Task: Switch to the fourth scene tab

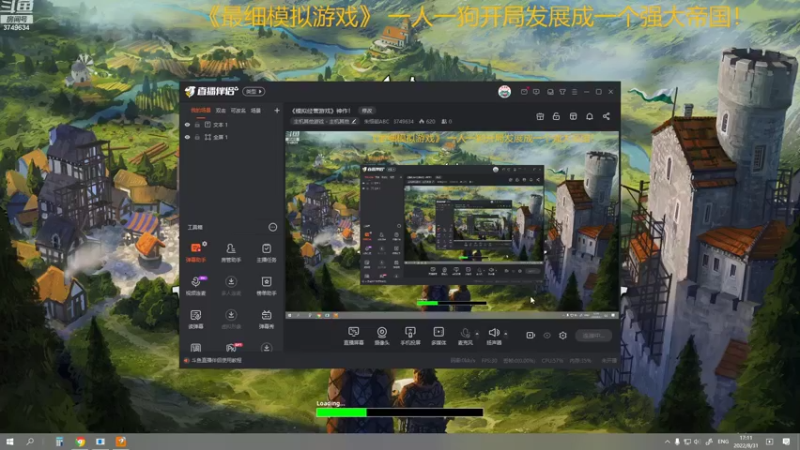Action: [256, 110]
